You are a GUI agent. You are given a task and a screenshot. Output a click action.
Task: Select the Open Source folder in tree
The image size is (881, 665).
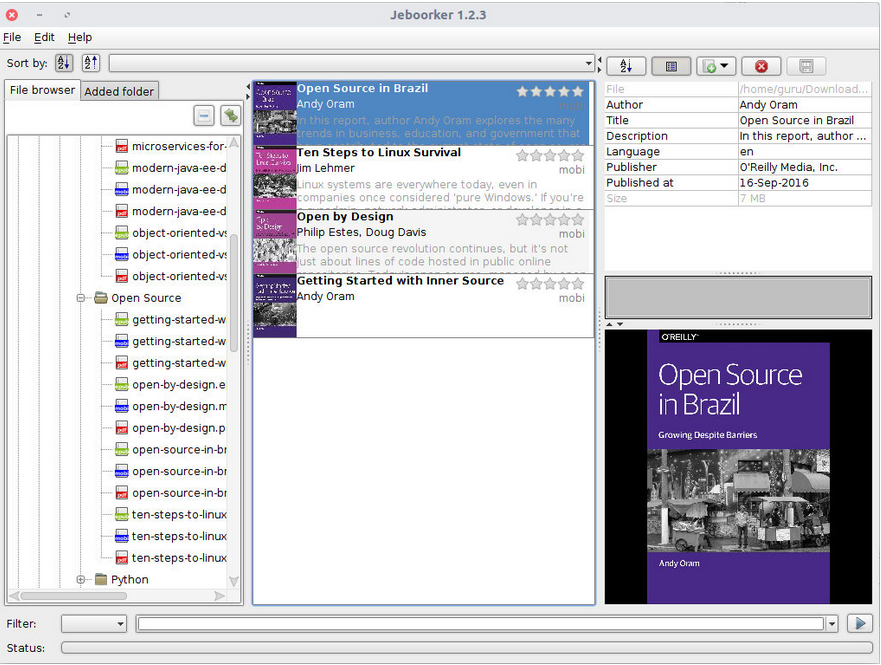point(146,298)
